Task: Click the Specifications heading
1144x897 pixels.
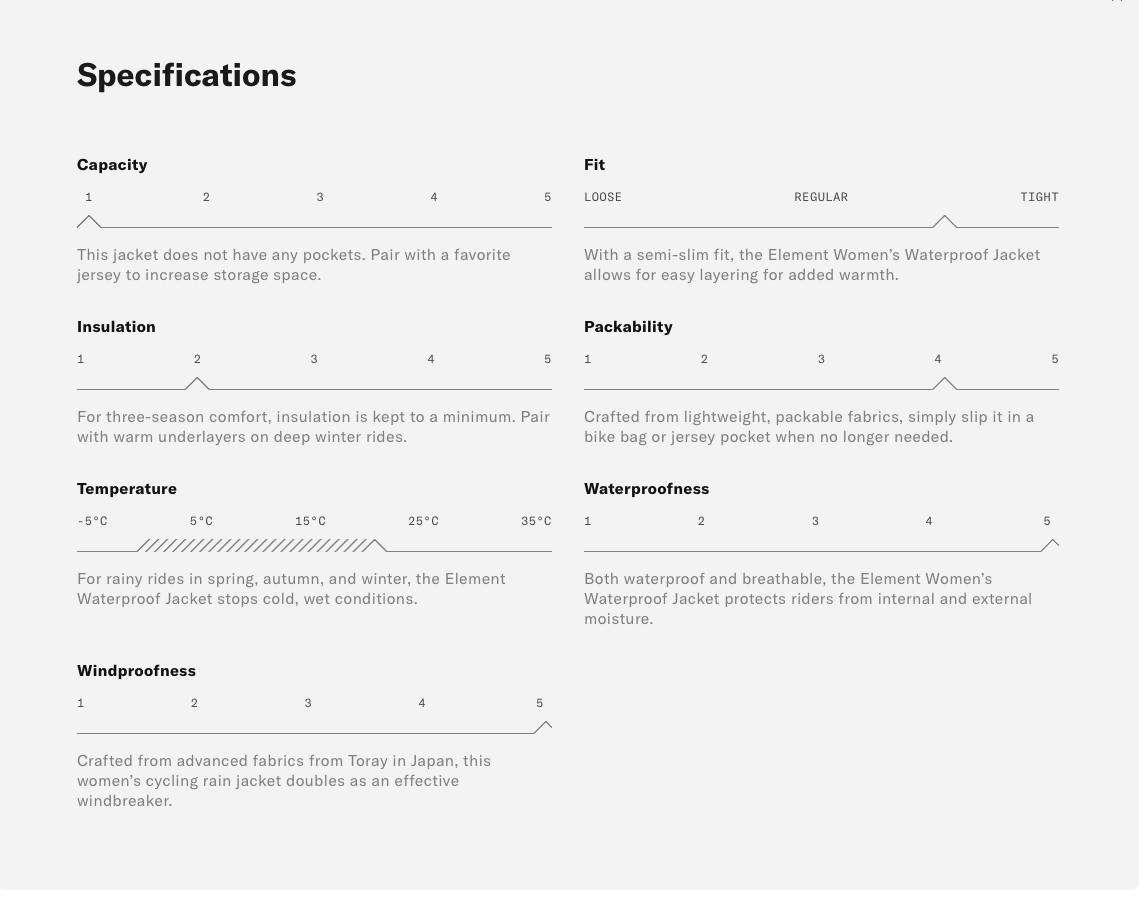Action: 186,75
